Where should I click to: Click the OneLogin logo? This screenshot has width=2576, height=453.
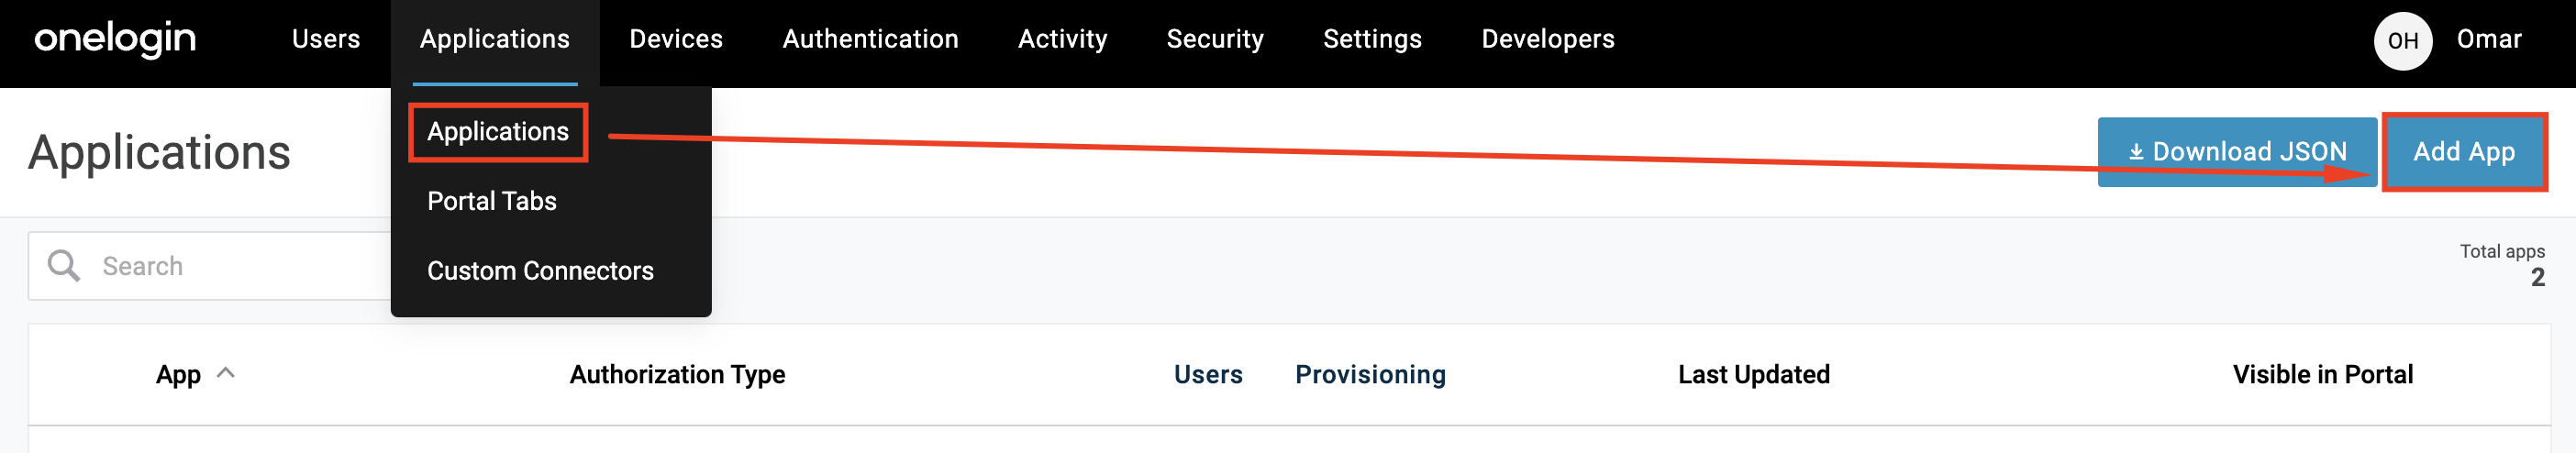tap(115, 40)
